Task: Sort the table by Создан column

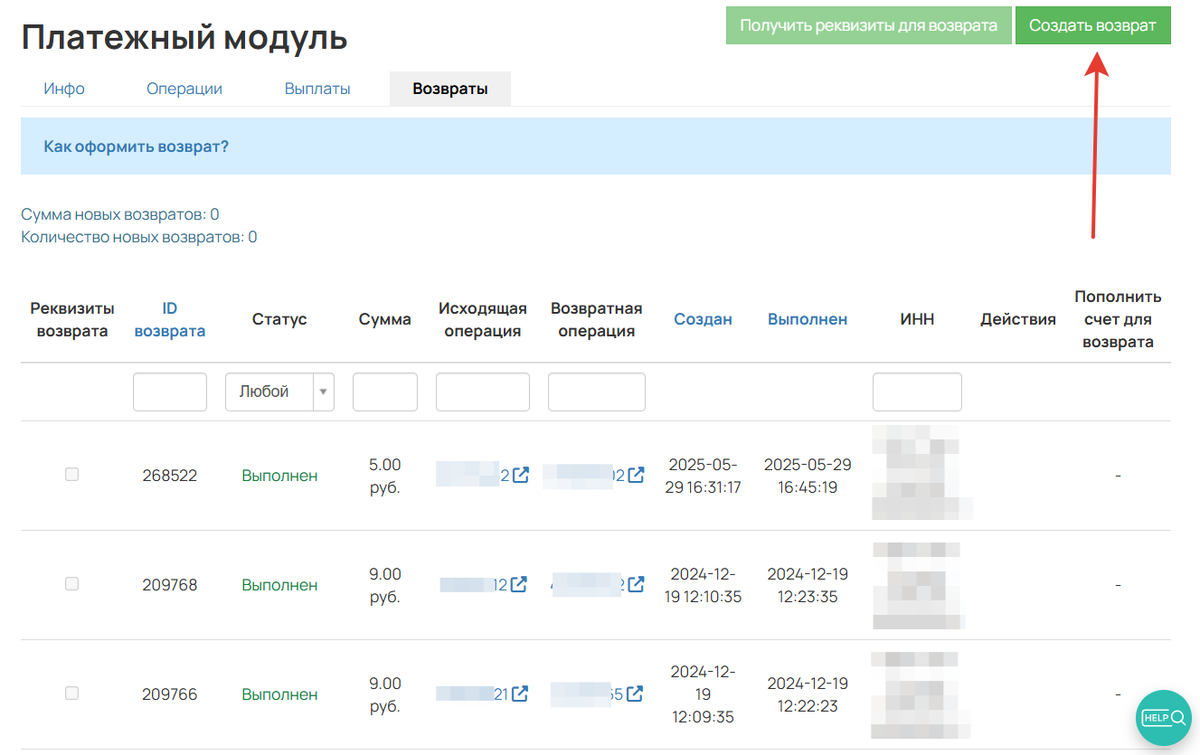Action: (703, 318)
